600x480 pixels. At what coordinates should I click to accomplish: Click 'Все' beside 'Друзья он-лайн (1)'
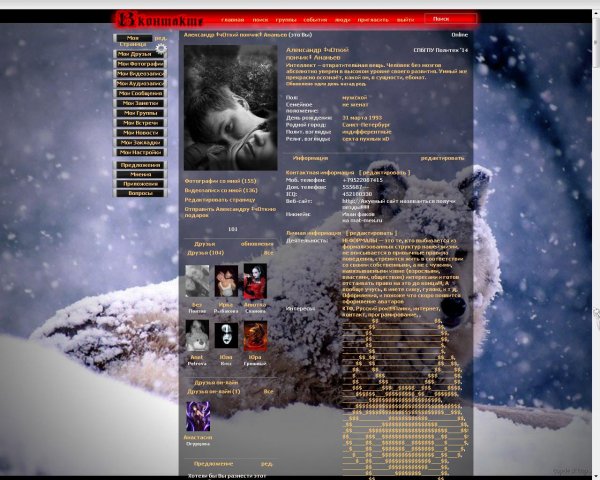[x=269, y=392]
